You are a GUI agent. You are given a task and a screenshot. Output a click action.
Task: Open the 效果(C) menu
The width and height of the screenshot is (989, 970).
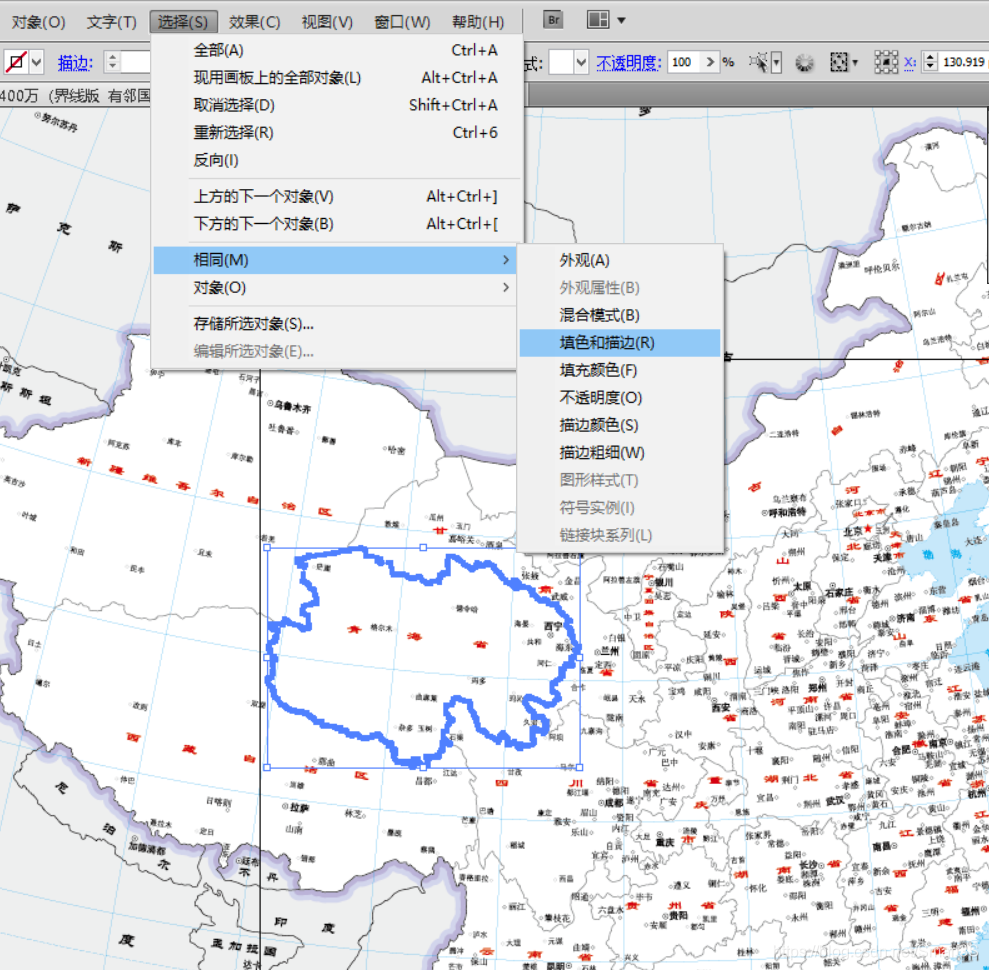(x=254, y=22)
